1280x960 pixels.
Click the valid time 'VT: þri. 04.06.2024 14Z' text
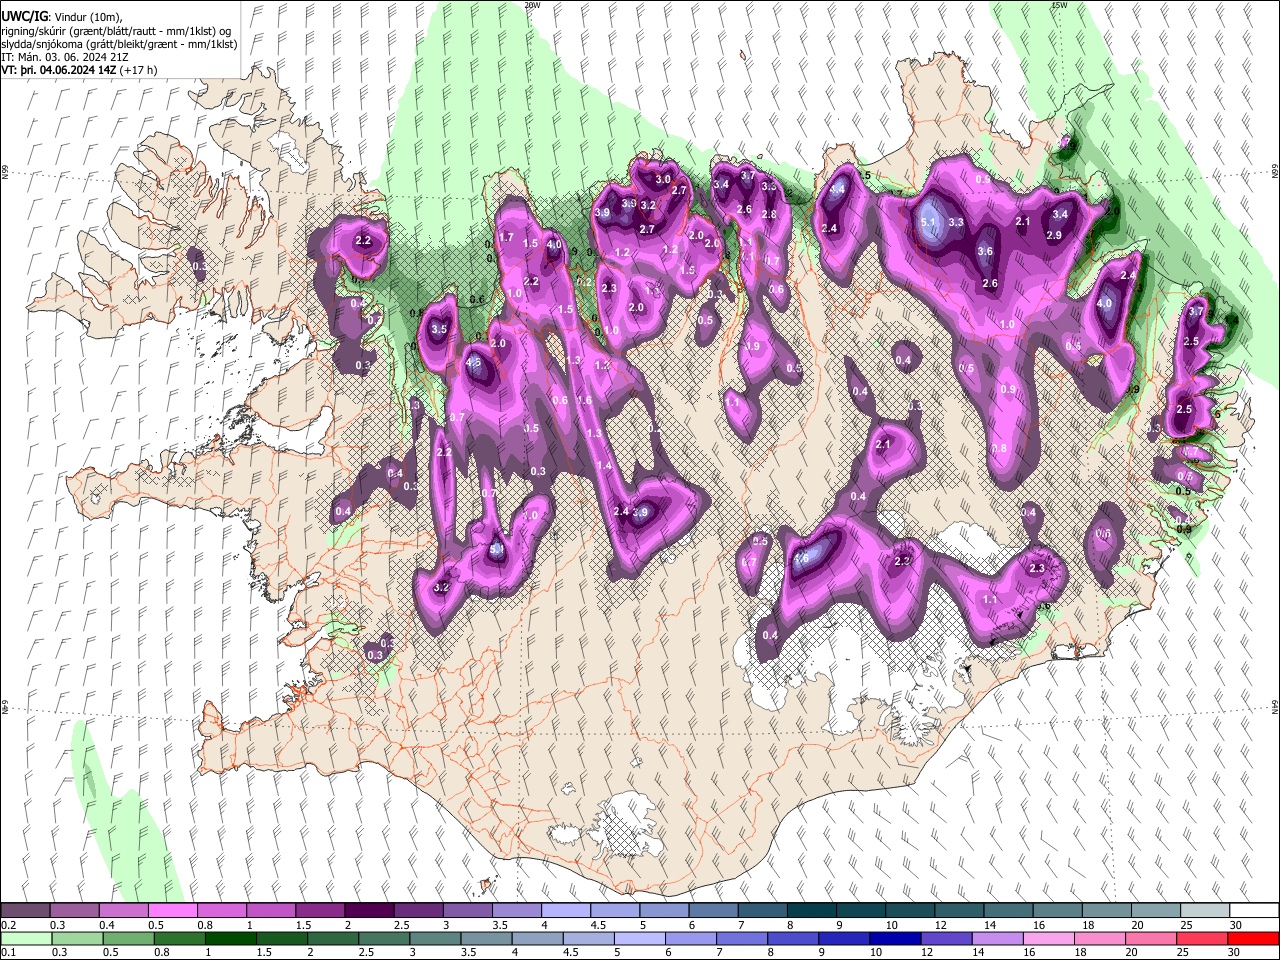tap(59, 71)
